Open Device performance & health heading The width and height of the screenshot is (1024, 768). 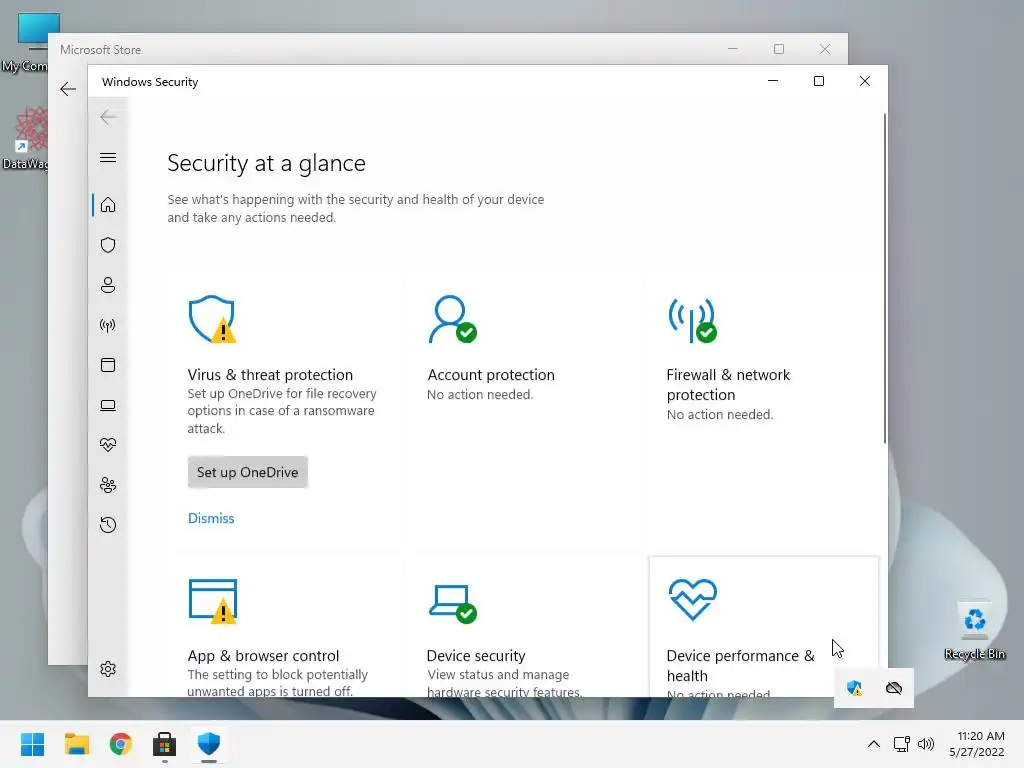741,665
